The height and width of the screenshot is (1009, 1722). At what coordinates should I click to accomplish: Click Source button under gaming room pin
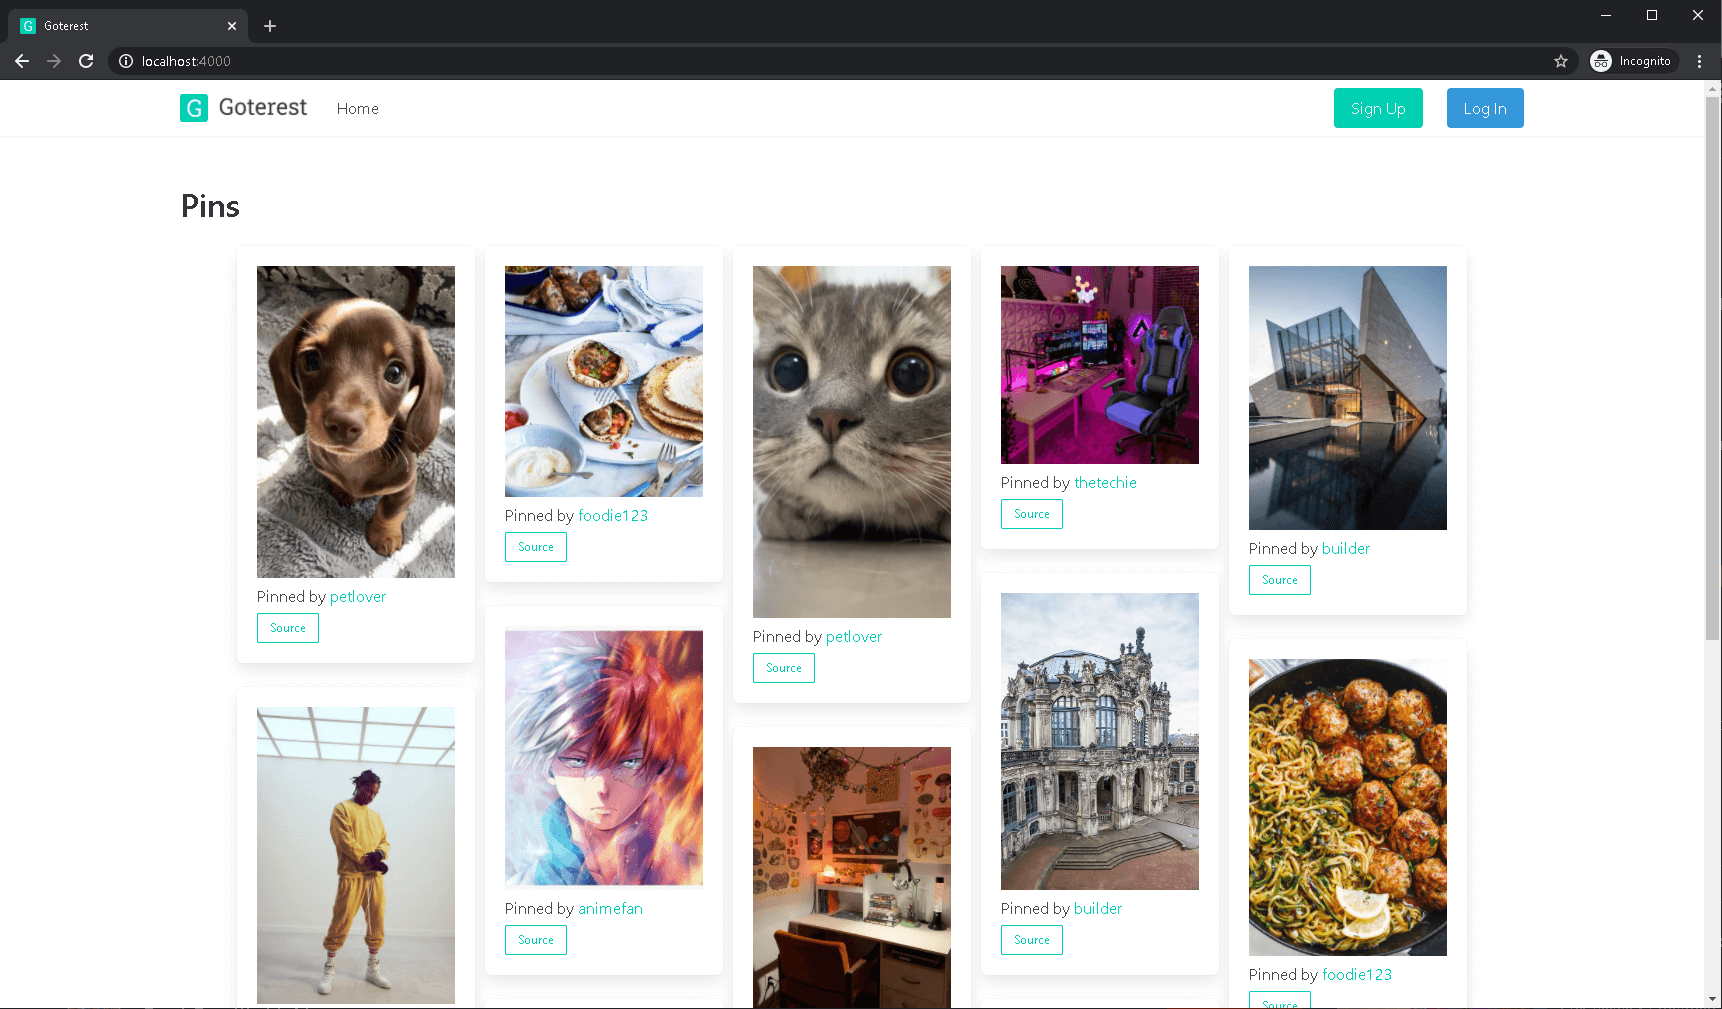[1032, 514]
